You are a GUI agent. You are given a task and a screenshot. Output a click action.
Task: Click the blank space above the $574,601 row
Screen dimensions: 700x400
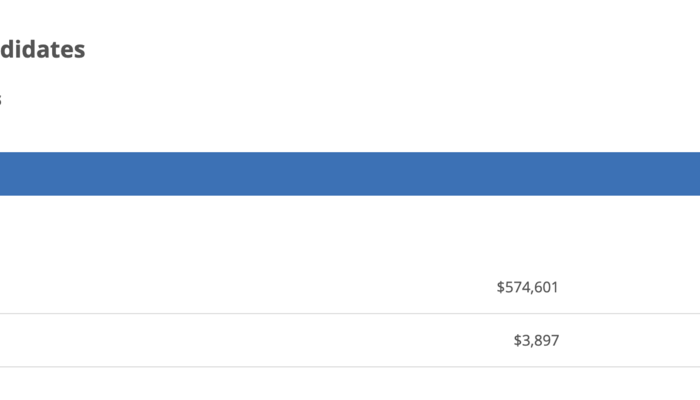[350, 228]
